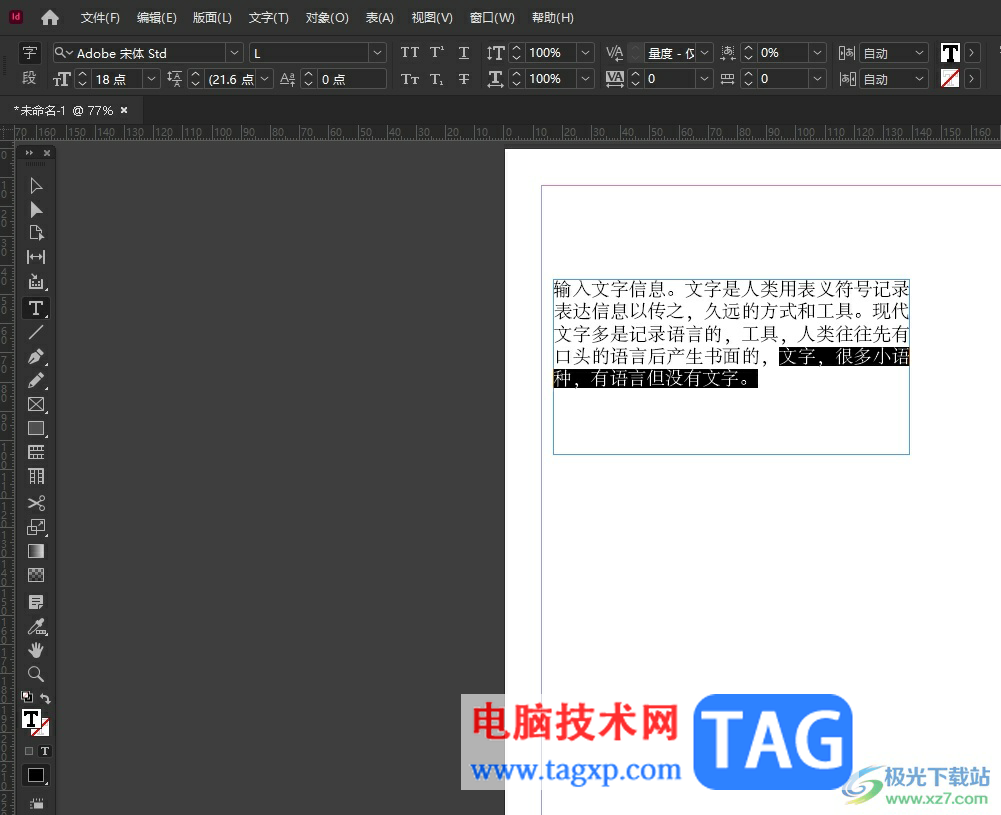This screenshot has width=1001, height=815.
Task: Toggle Subscript formatting
Action: click(437, 79)
